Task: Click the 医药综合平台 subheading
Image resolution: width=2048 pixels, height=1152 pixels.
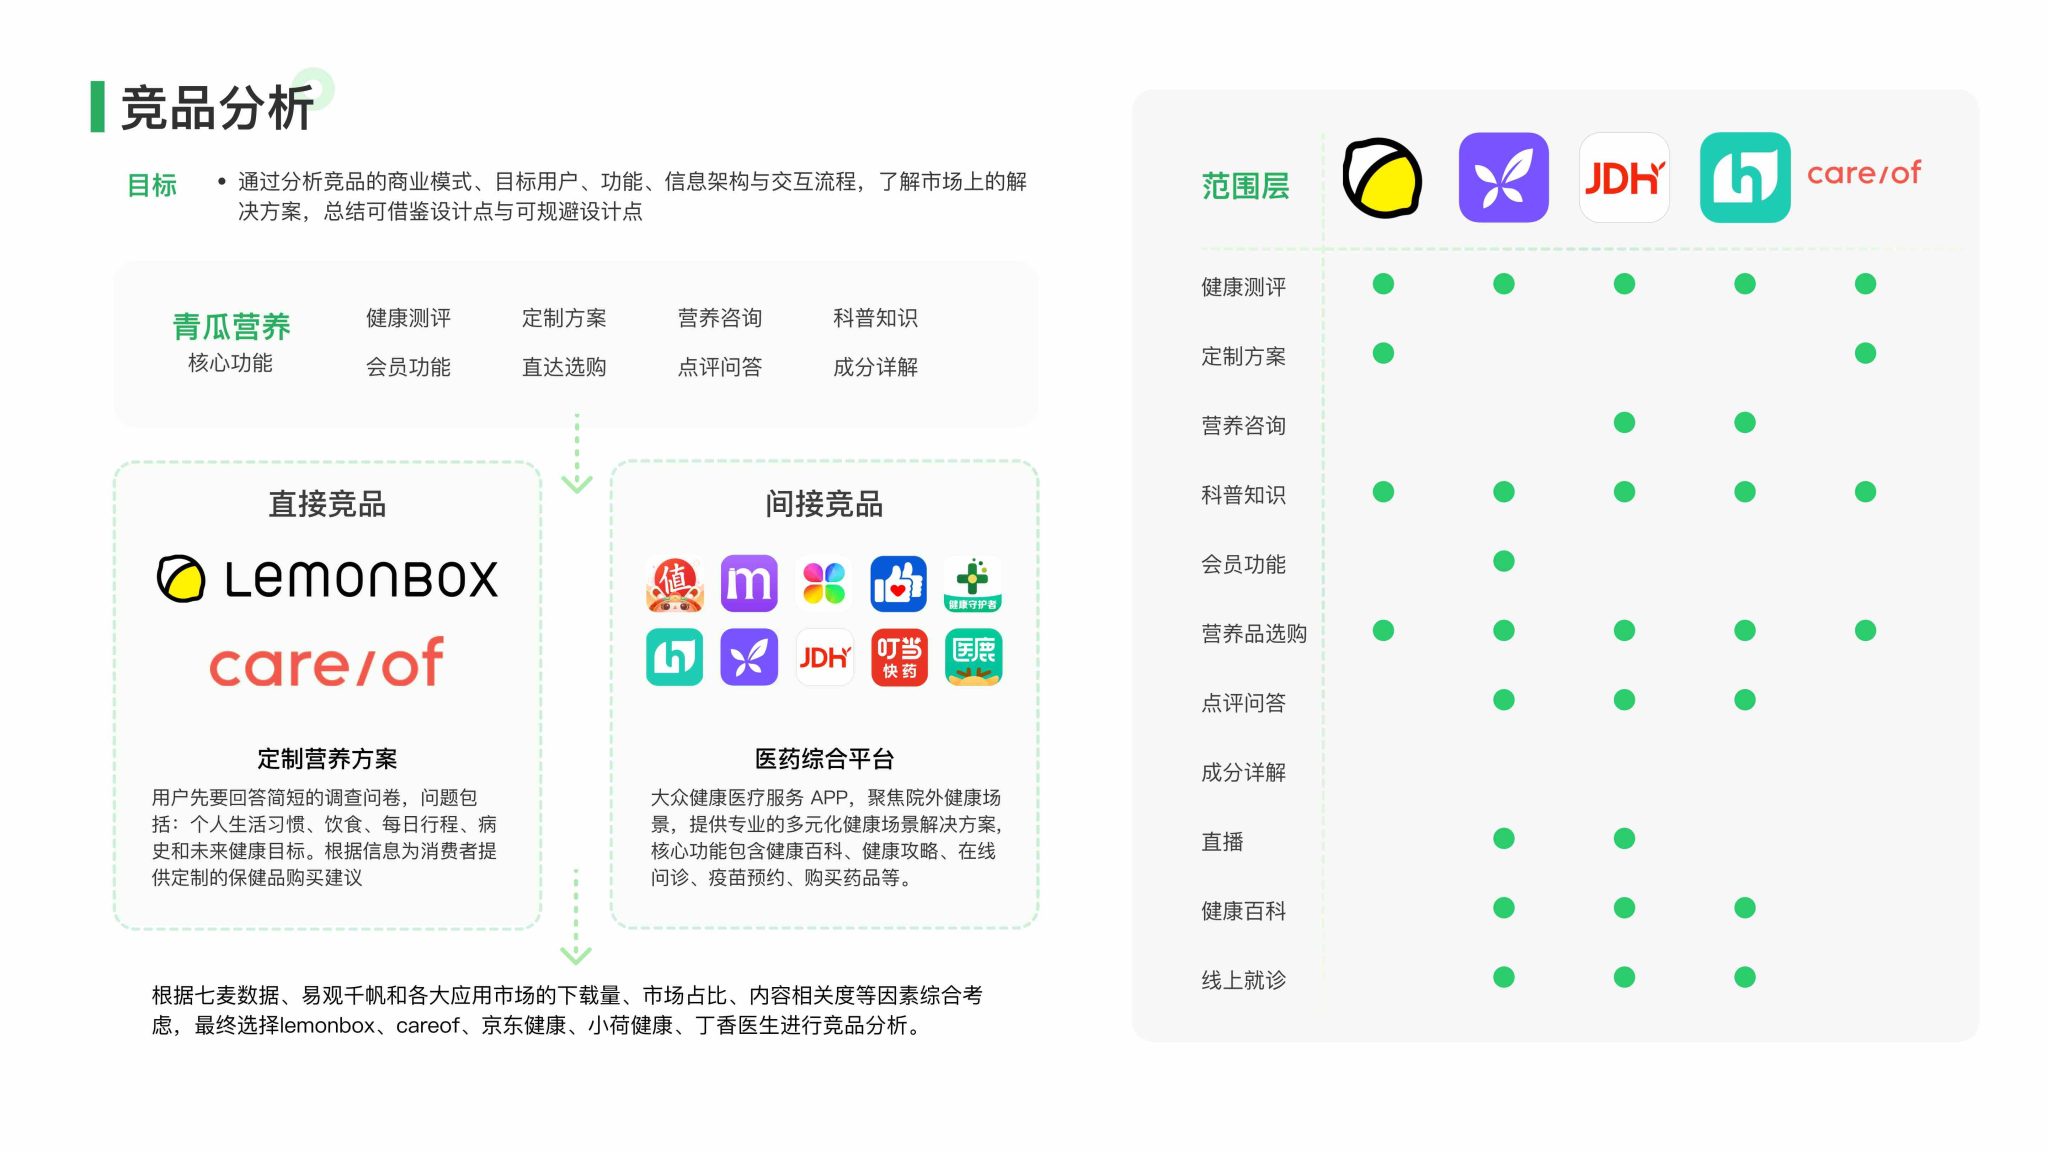Action: pos(824,759)
